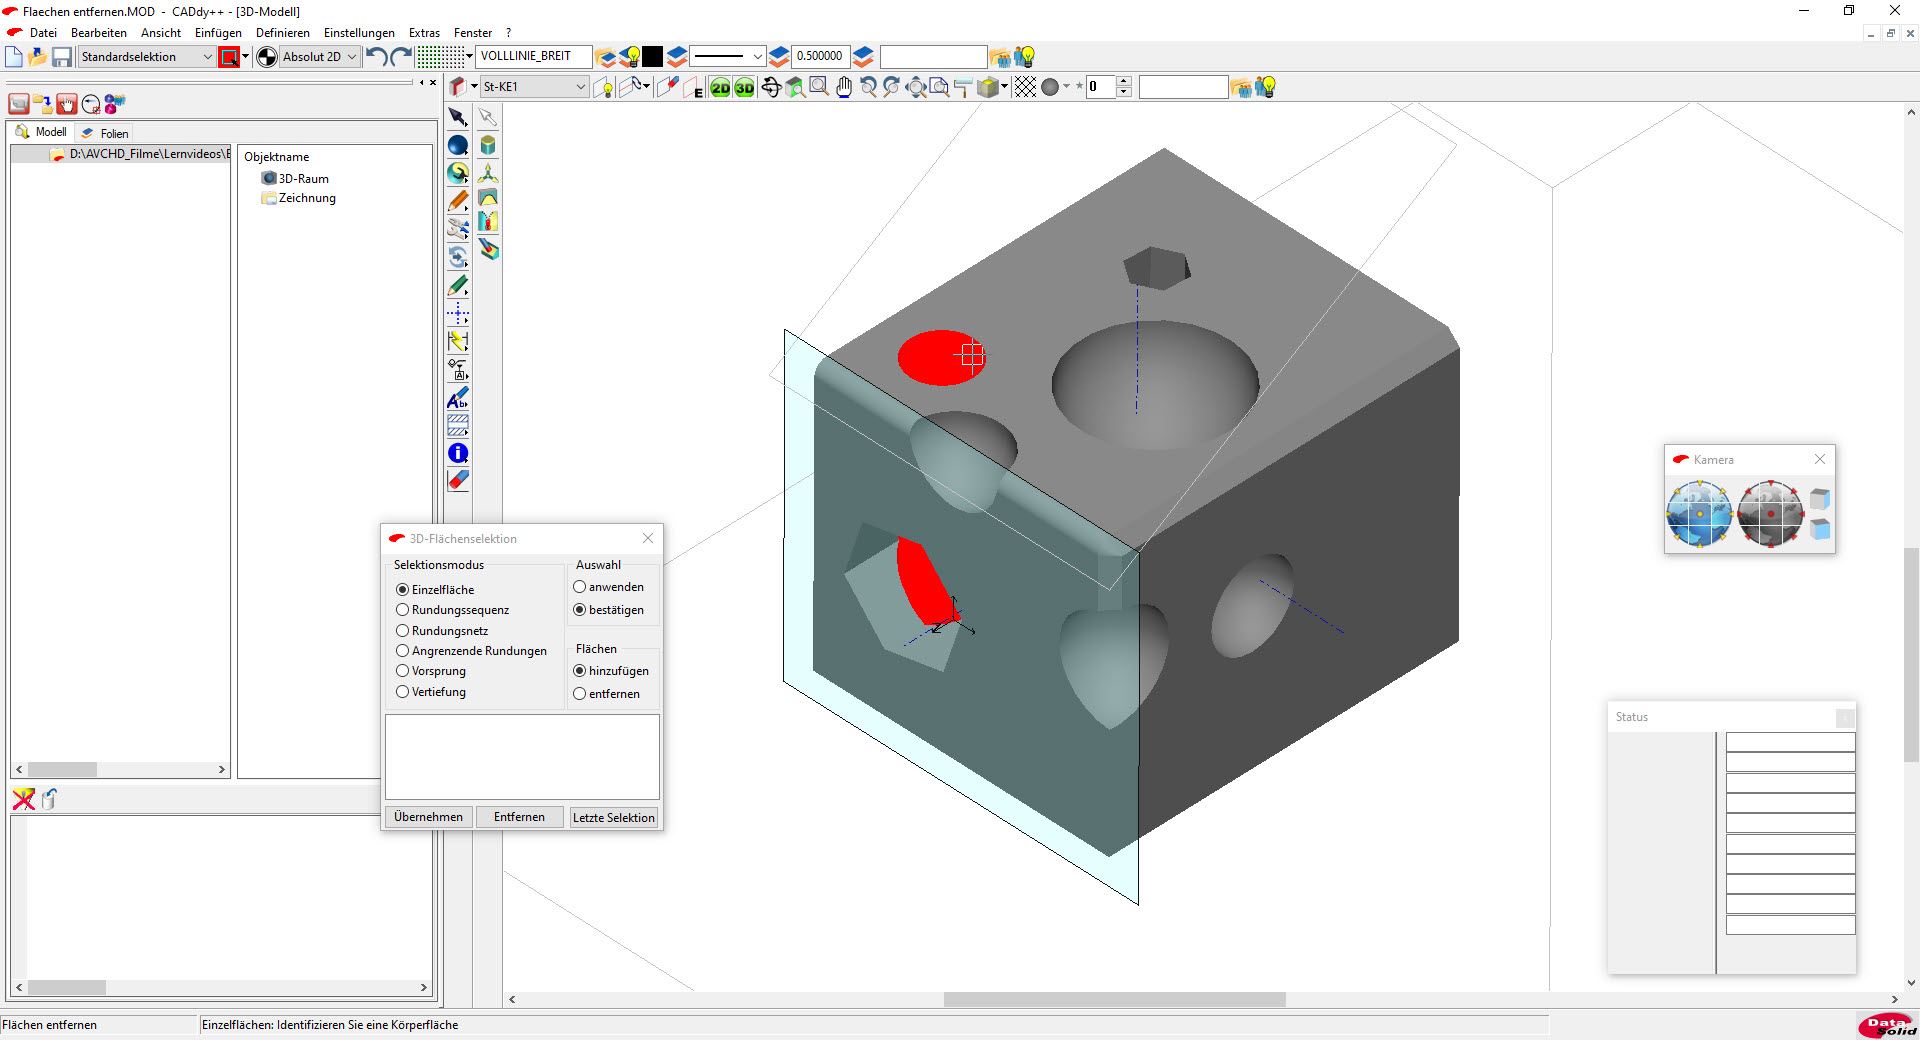Image resolution: width=1920 pixels, height=1040 pixels.
Task: Switch to the Modell tab
Action: [x=41, y=132]
